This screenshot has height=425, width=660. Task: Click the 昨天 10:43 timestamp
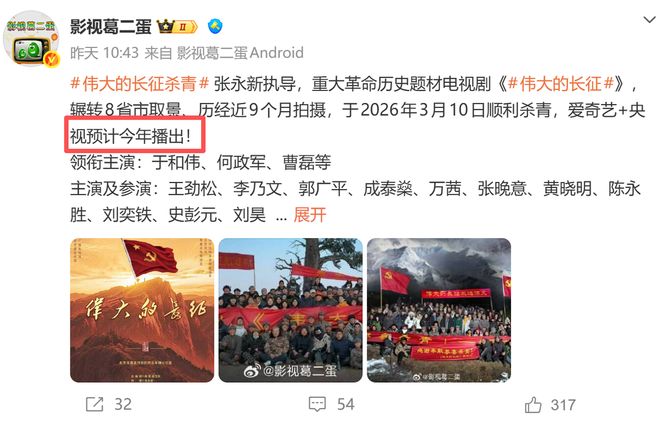point(104,53)
